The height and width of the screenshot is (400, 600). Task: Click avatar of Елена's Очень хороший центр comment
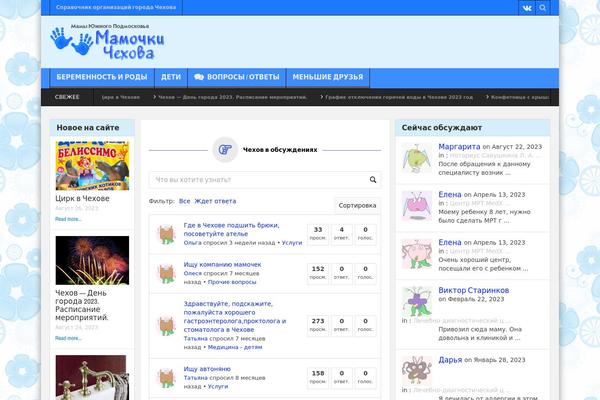417,254
